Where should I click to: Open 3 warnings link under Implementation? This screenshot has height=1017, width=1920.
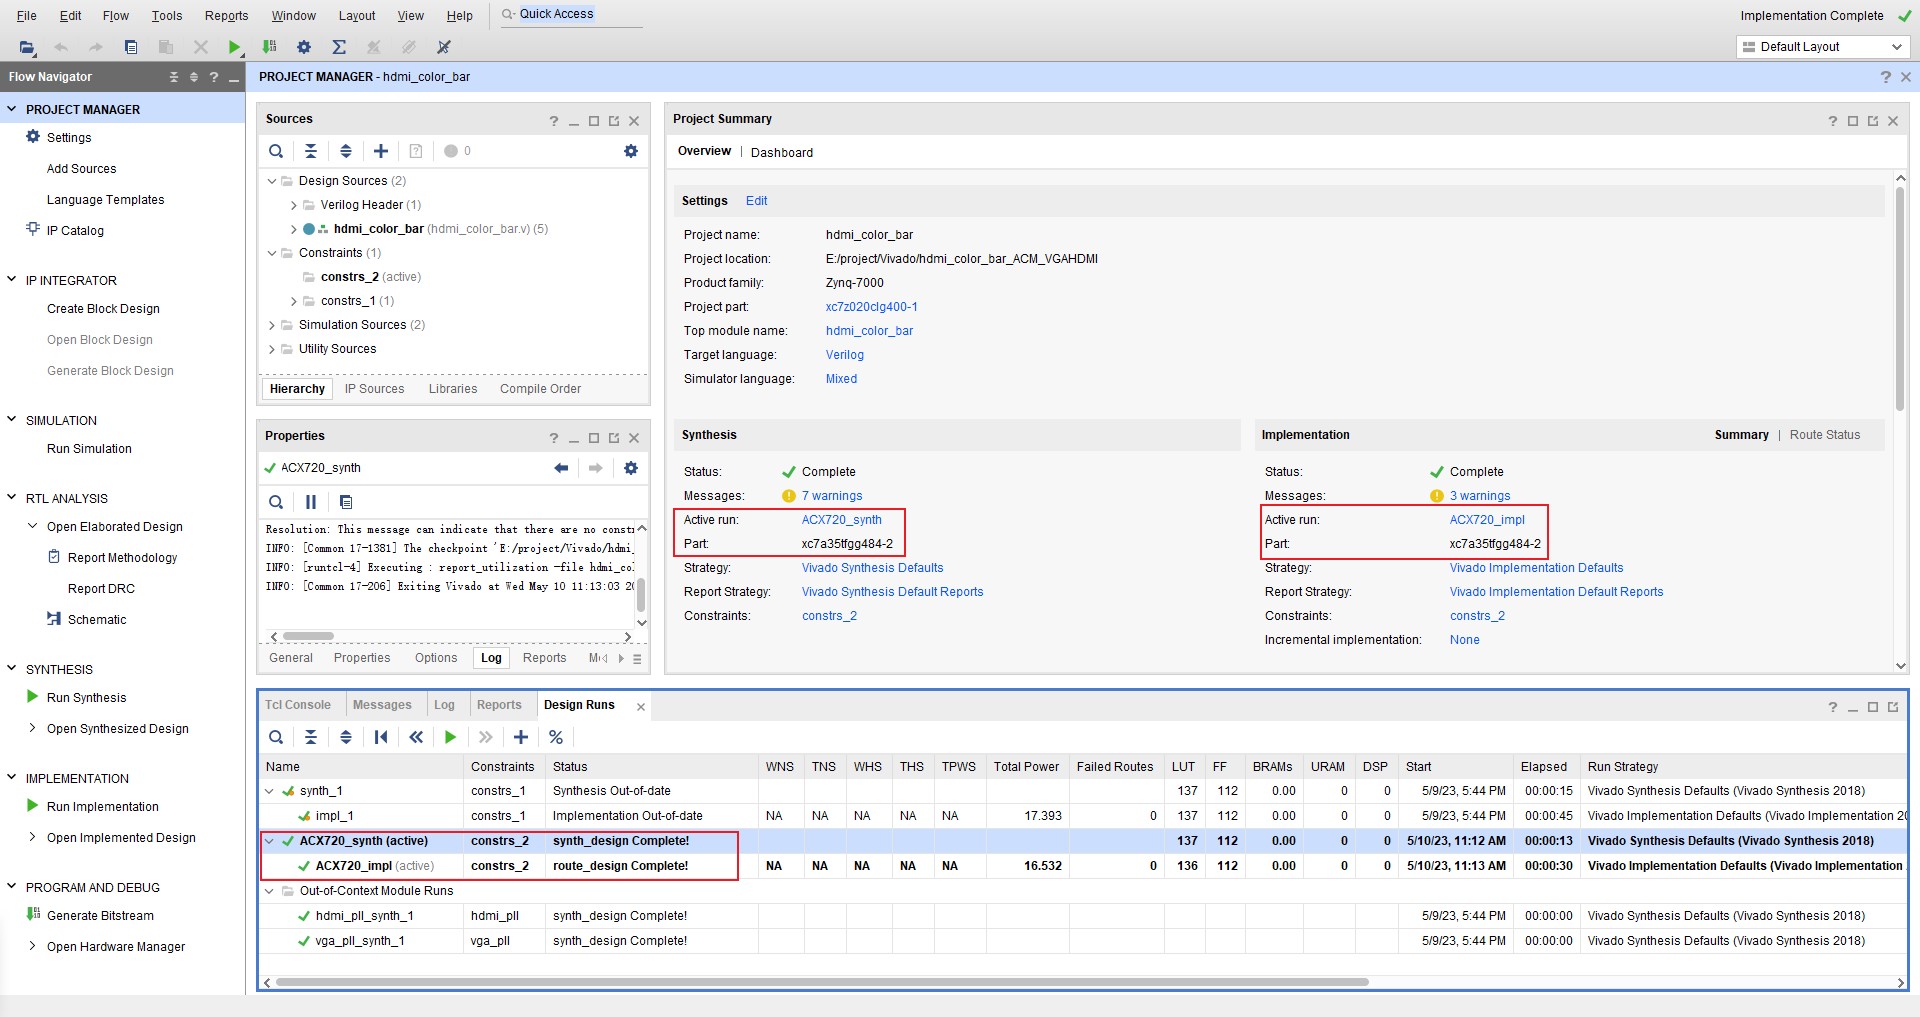coord(1480,496)
